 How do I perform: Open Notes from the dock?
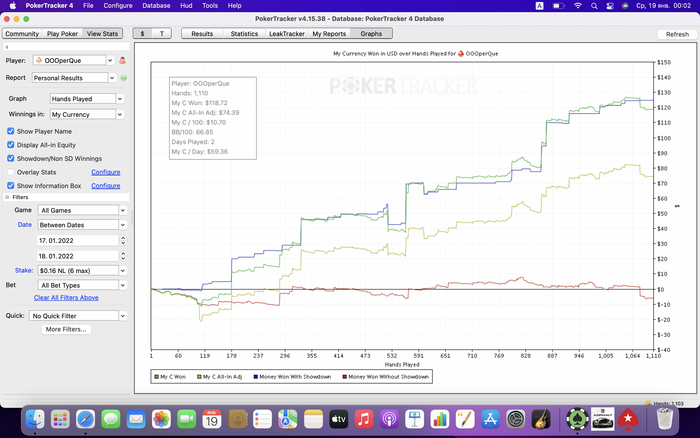pos(313,419)
